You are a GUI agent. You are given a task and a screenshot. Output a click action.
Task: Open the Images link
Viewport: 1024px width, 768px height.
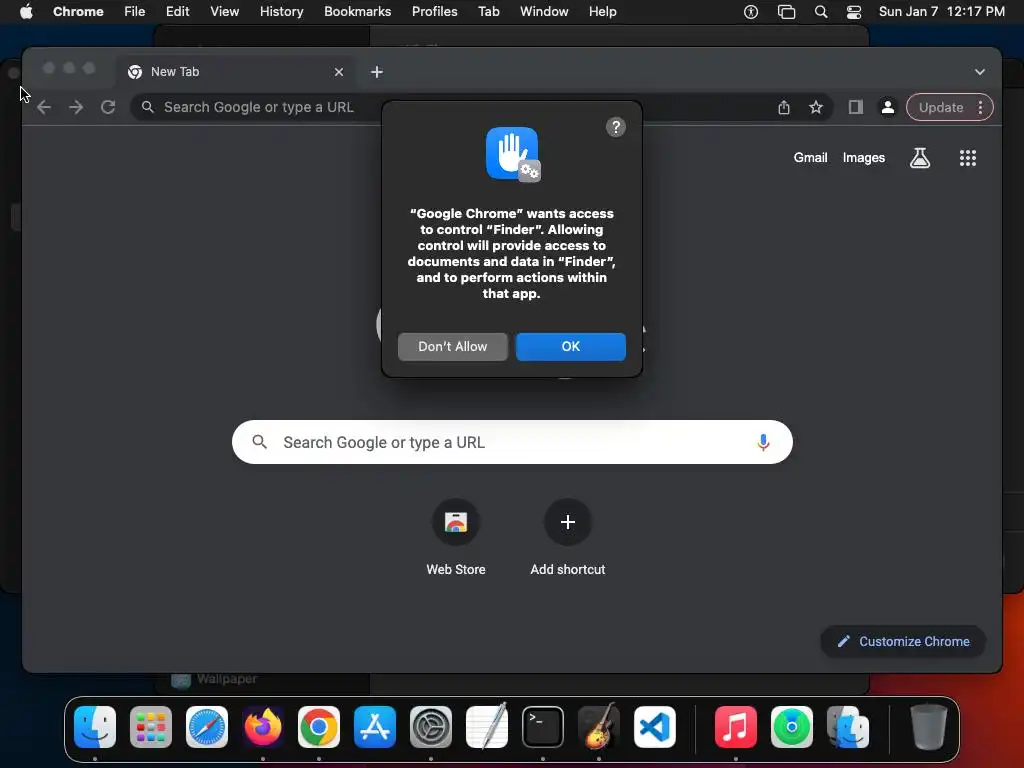point(863,157)
